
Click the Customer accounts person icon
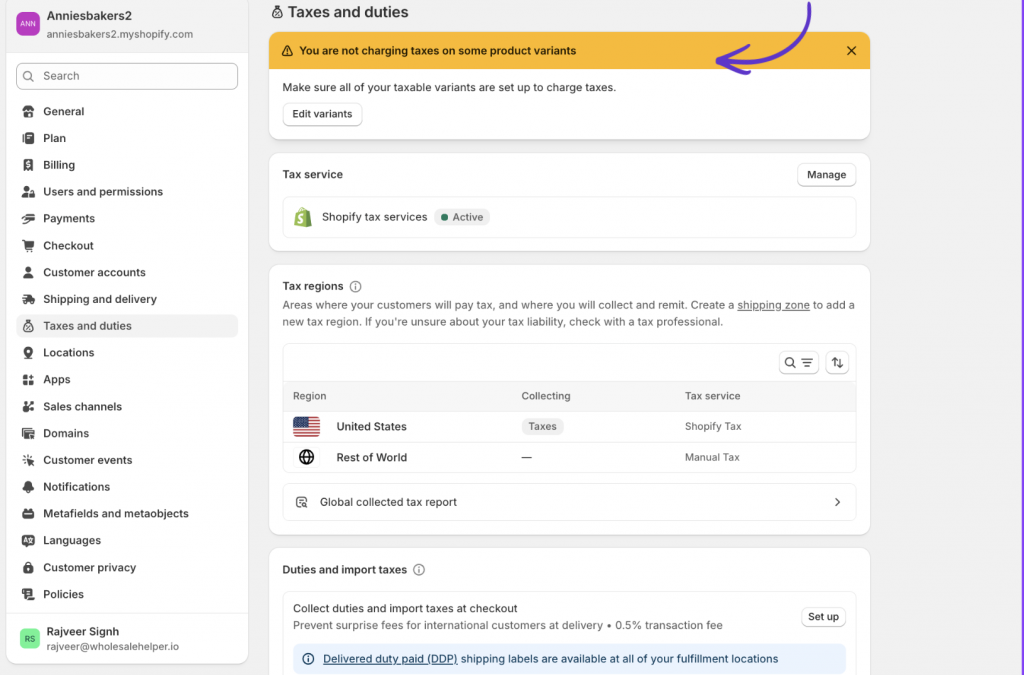[28, 273]
